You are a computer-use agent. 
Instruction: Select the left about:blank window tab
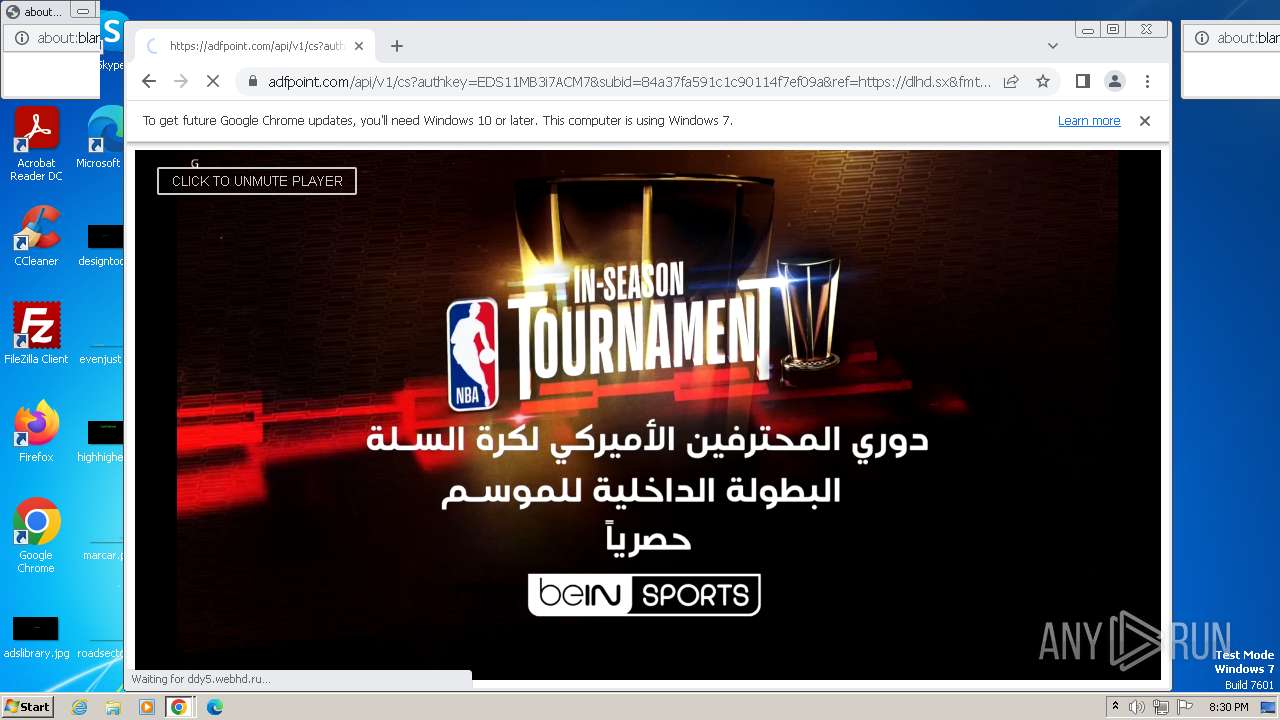pos(34,12)
